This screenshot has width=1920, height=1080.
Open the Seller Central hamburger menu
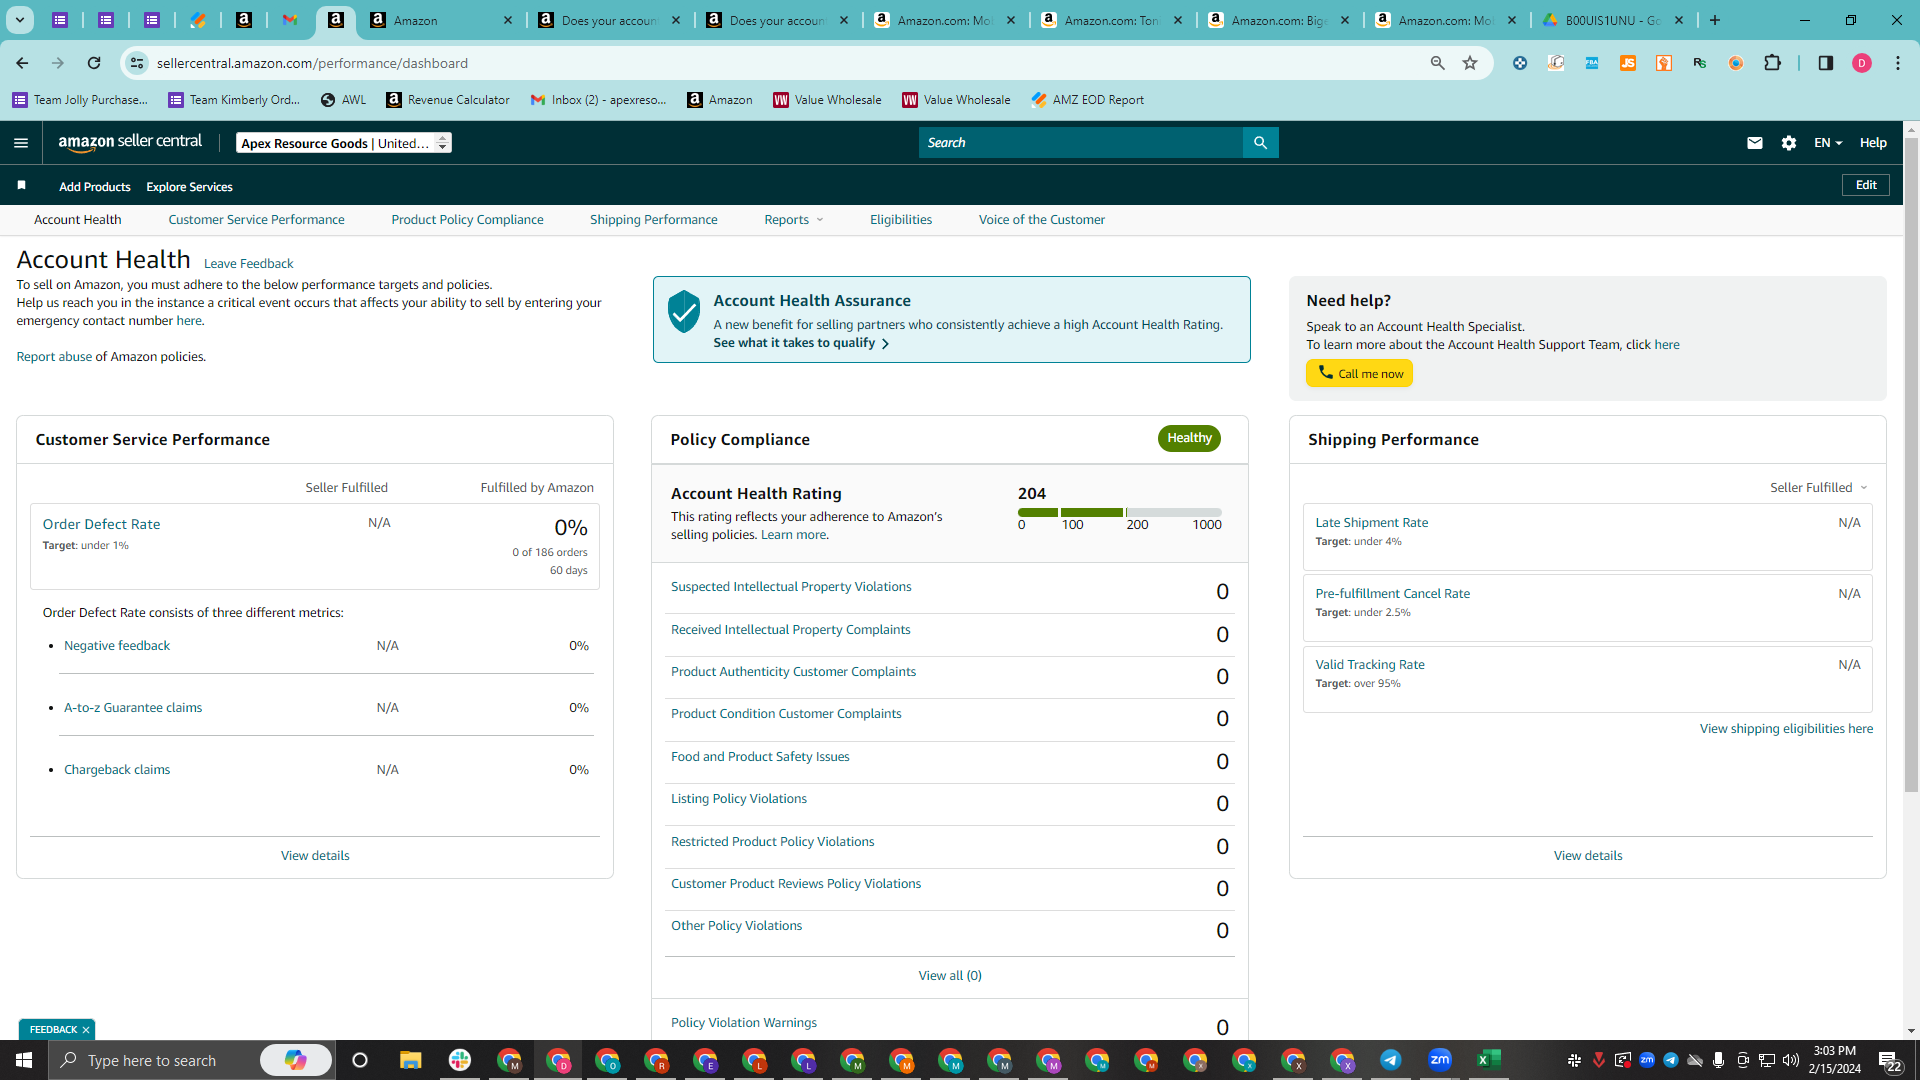tap(21, 143)
